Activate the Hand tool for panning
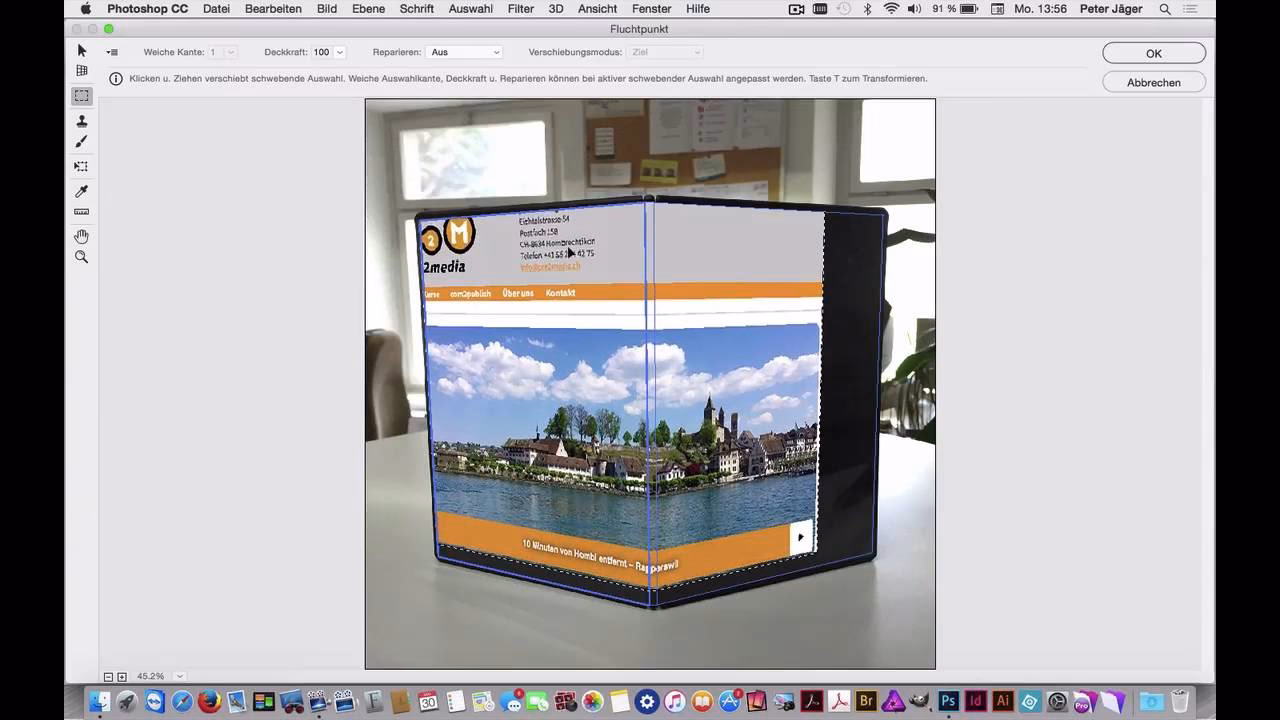Image resolution: width=1280 pixels, height=720 pixels. point(81,236)
